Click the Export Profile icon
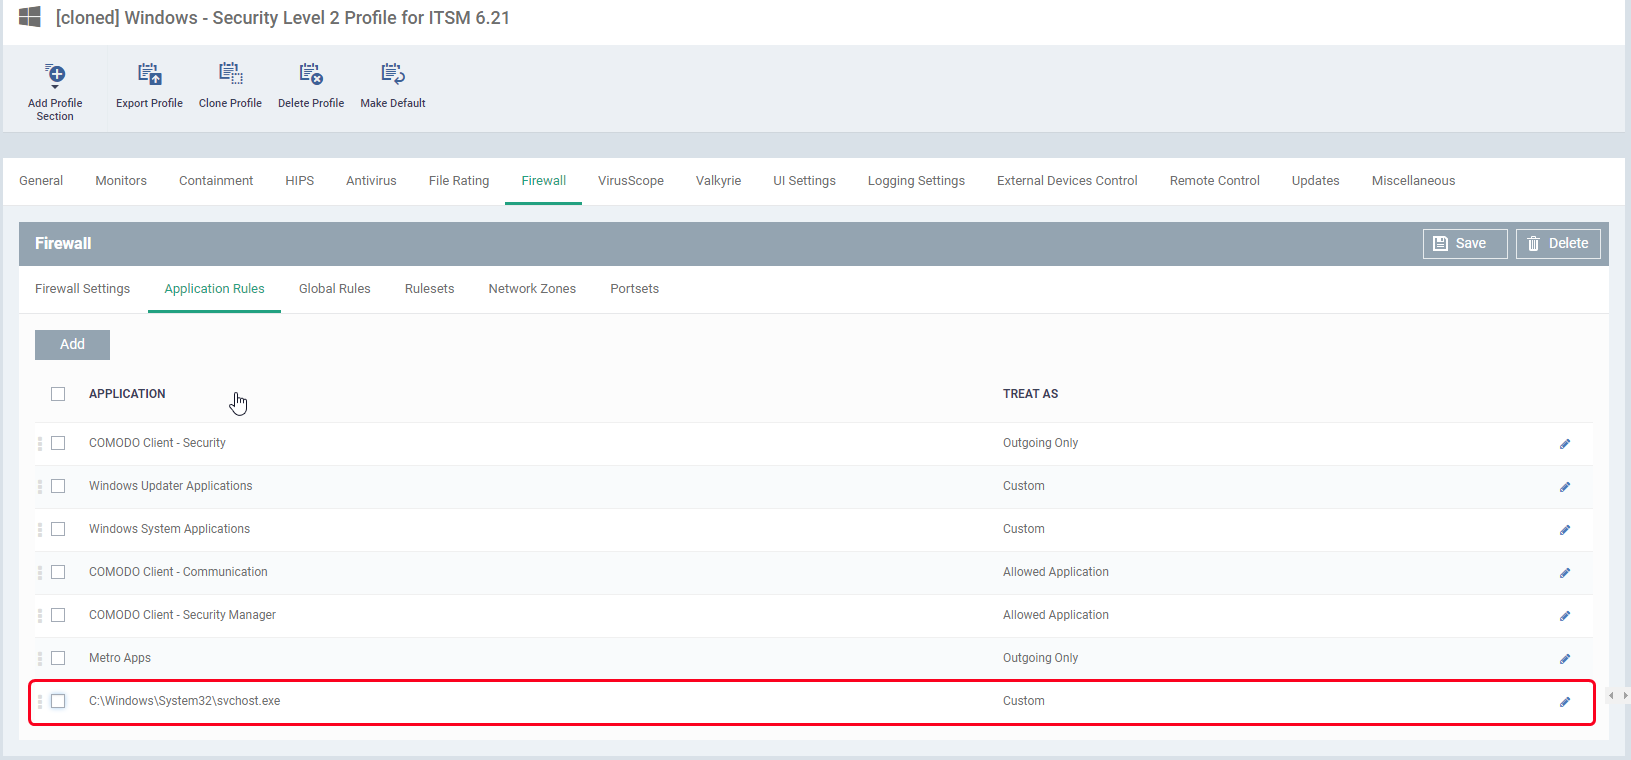 click(149, 74)
